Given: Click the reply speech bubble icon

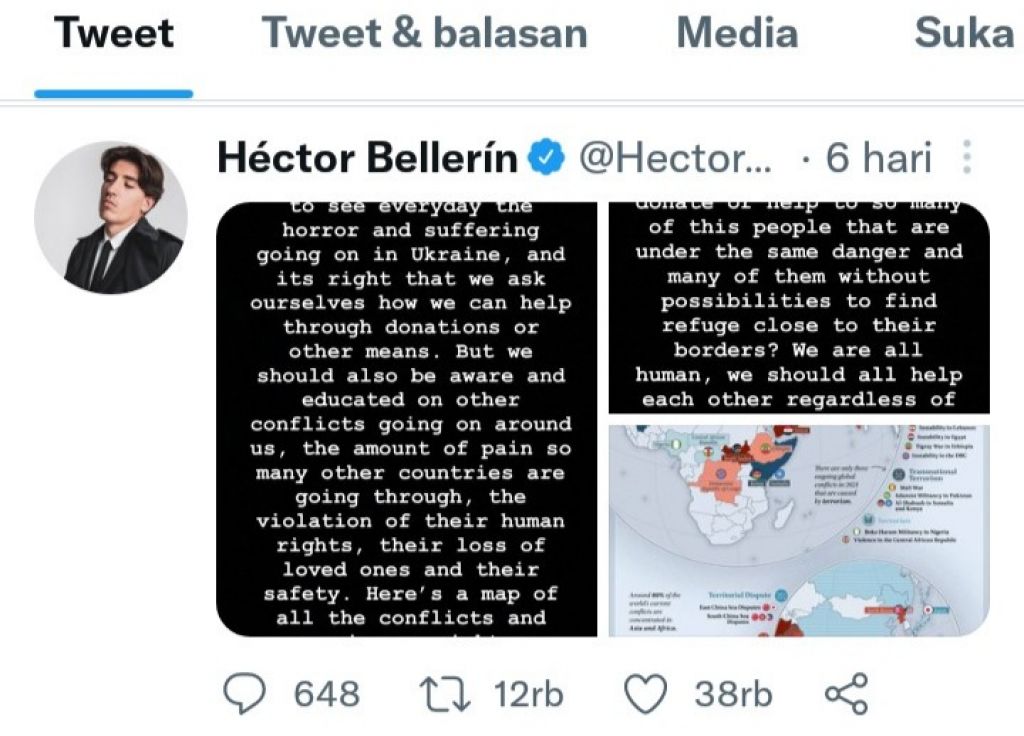Looking at the screenshot, I should coord(243,694).
